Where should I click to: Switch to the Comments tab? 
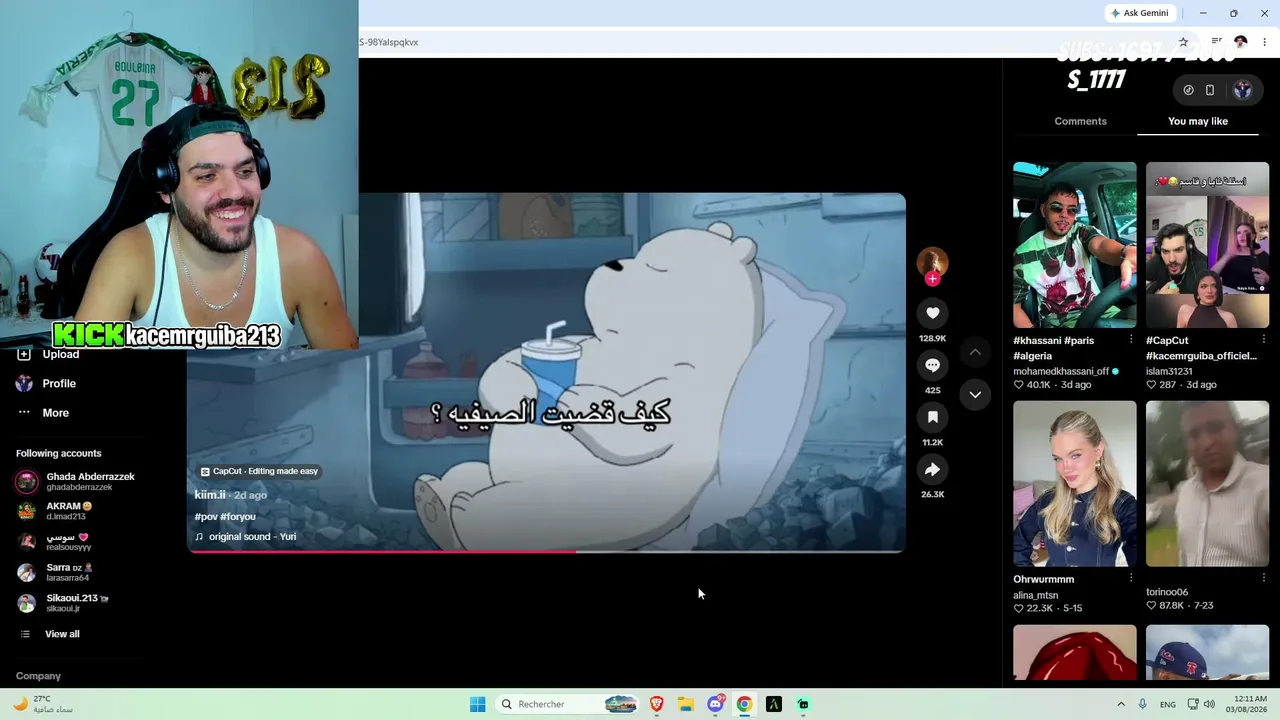[1080, 121]
